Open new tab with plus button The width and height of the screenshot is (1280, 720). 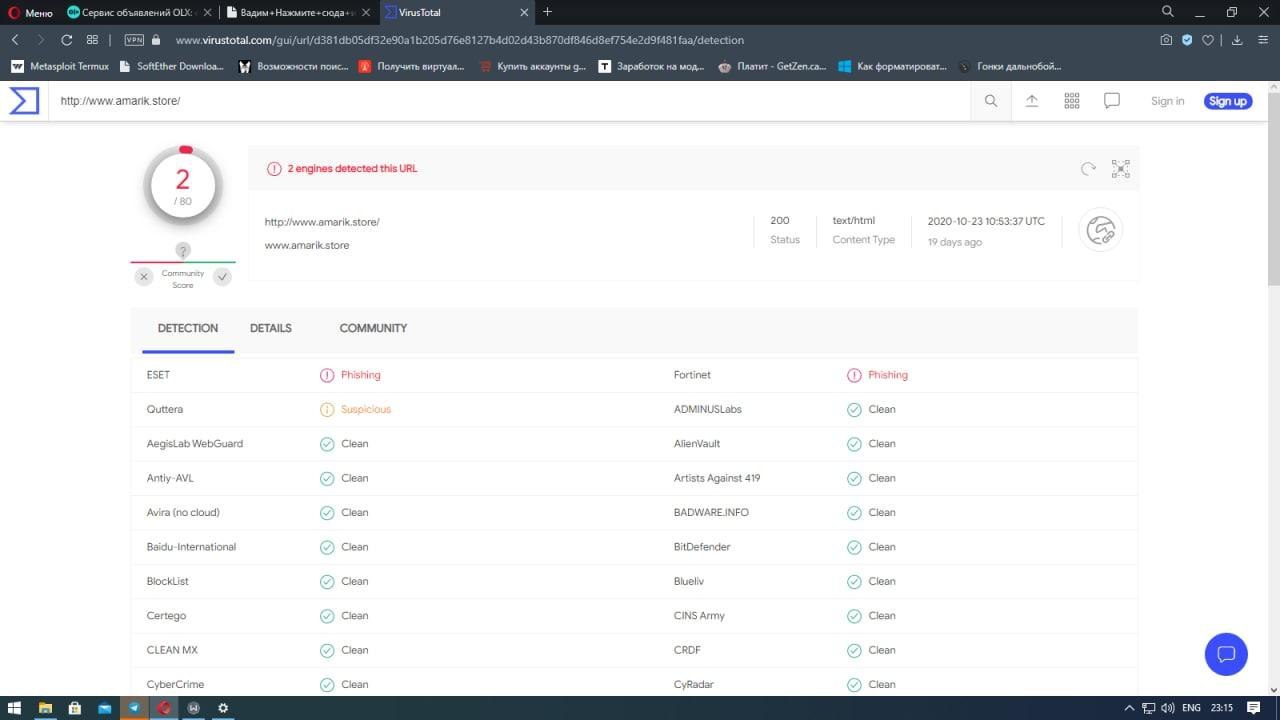click(x=547, y=12)
